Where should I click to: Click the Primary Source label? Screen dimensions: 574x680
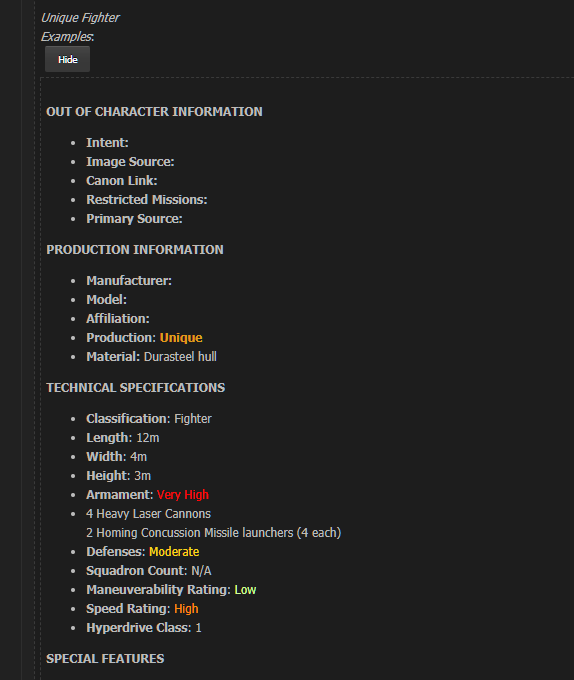point(134,219)
